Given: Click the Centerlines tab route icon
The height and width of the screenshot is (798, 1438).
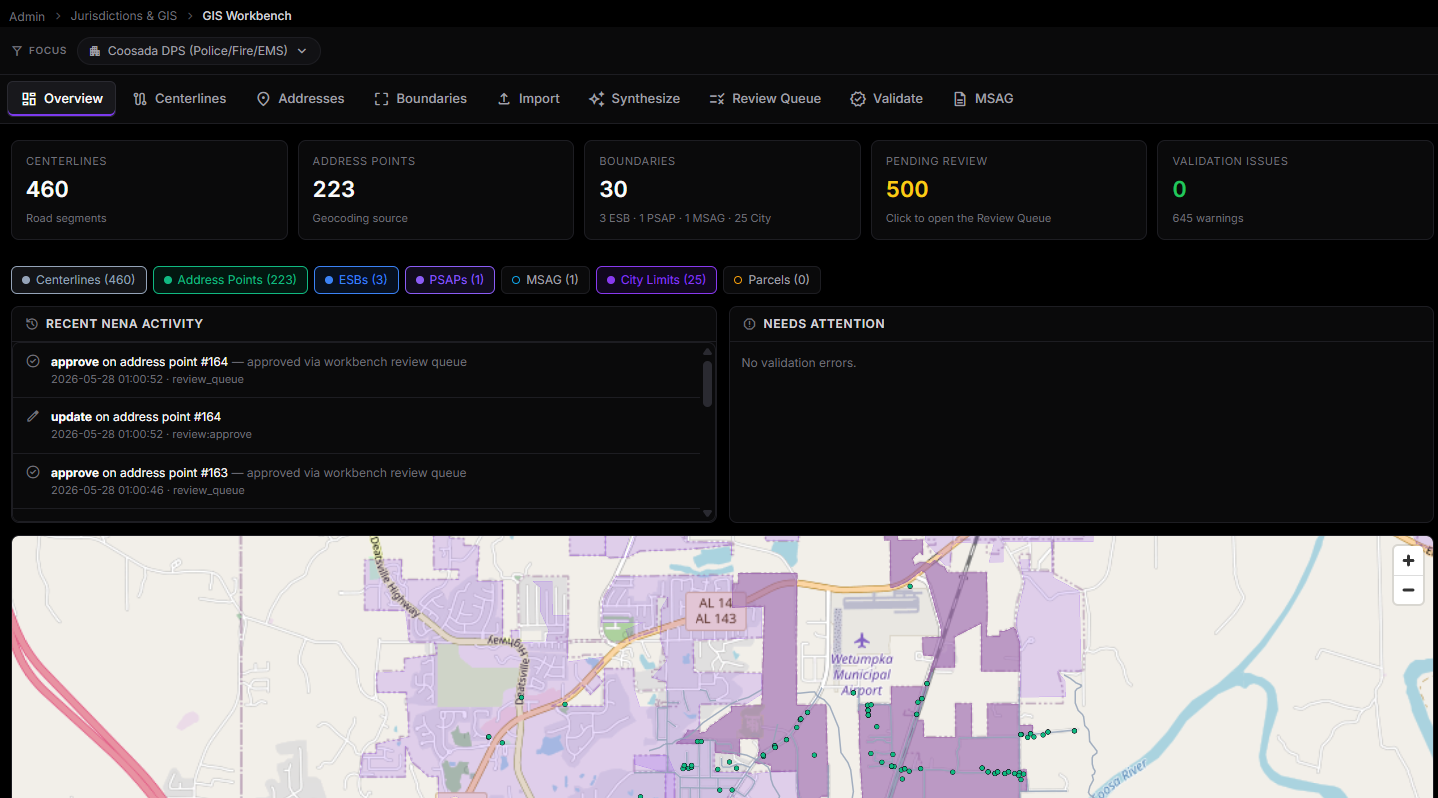Looking at the screenshot, I should [141, 99].
